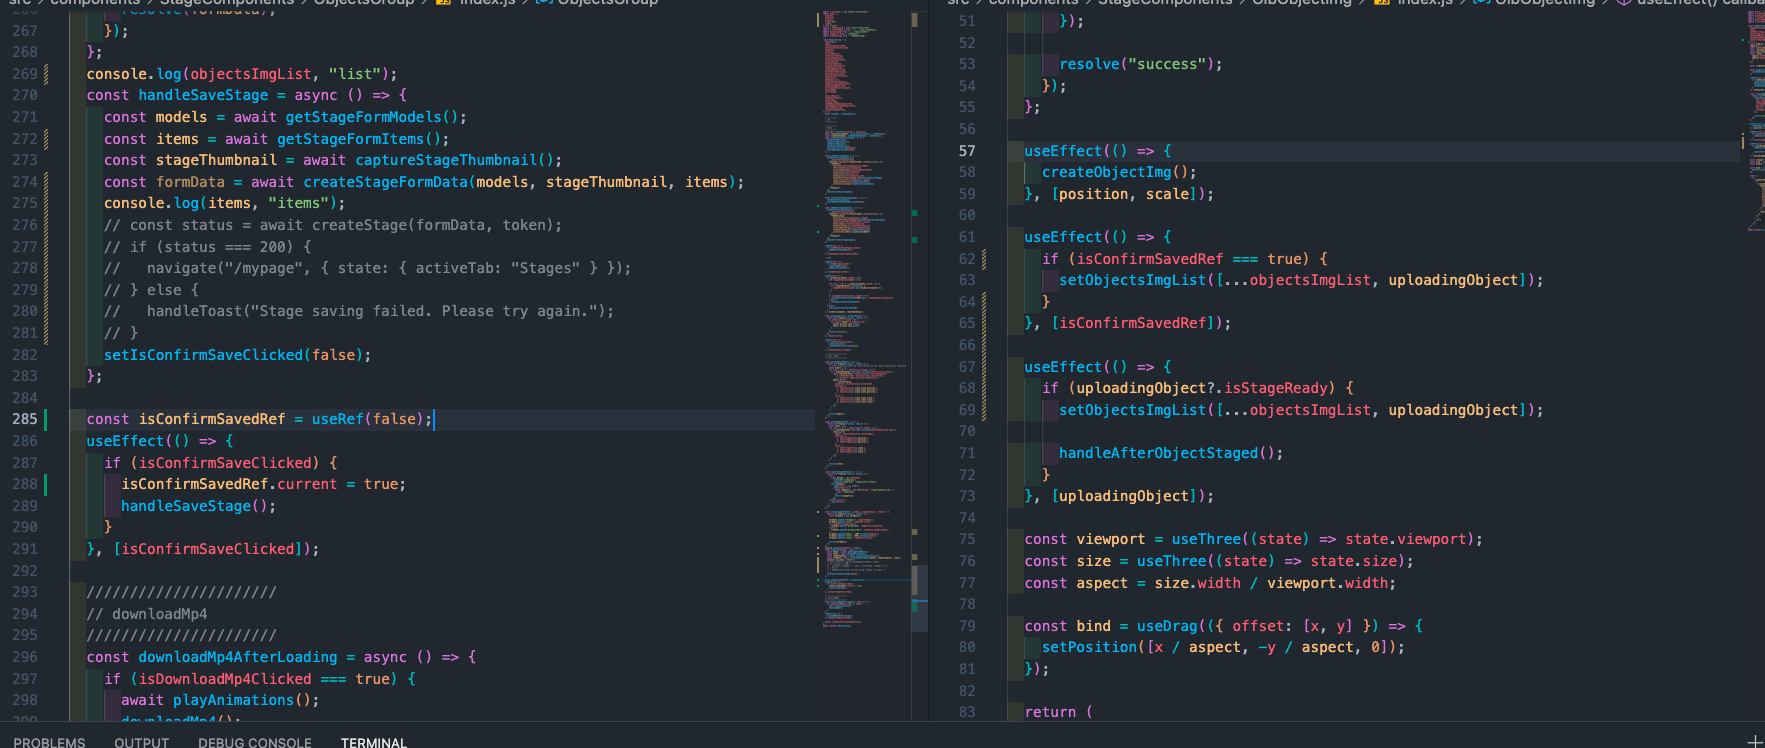
Task: Click 'handleAfterObjectStaged()' on line 71
Action: point(1167,453)
